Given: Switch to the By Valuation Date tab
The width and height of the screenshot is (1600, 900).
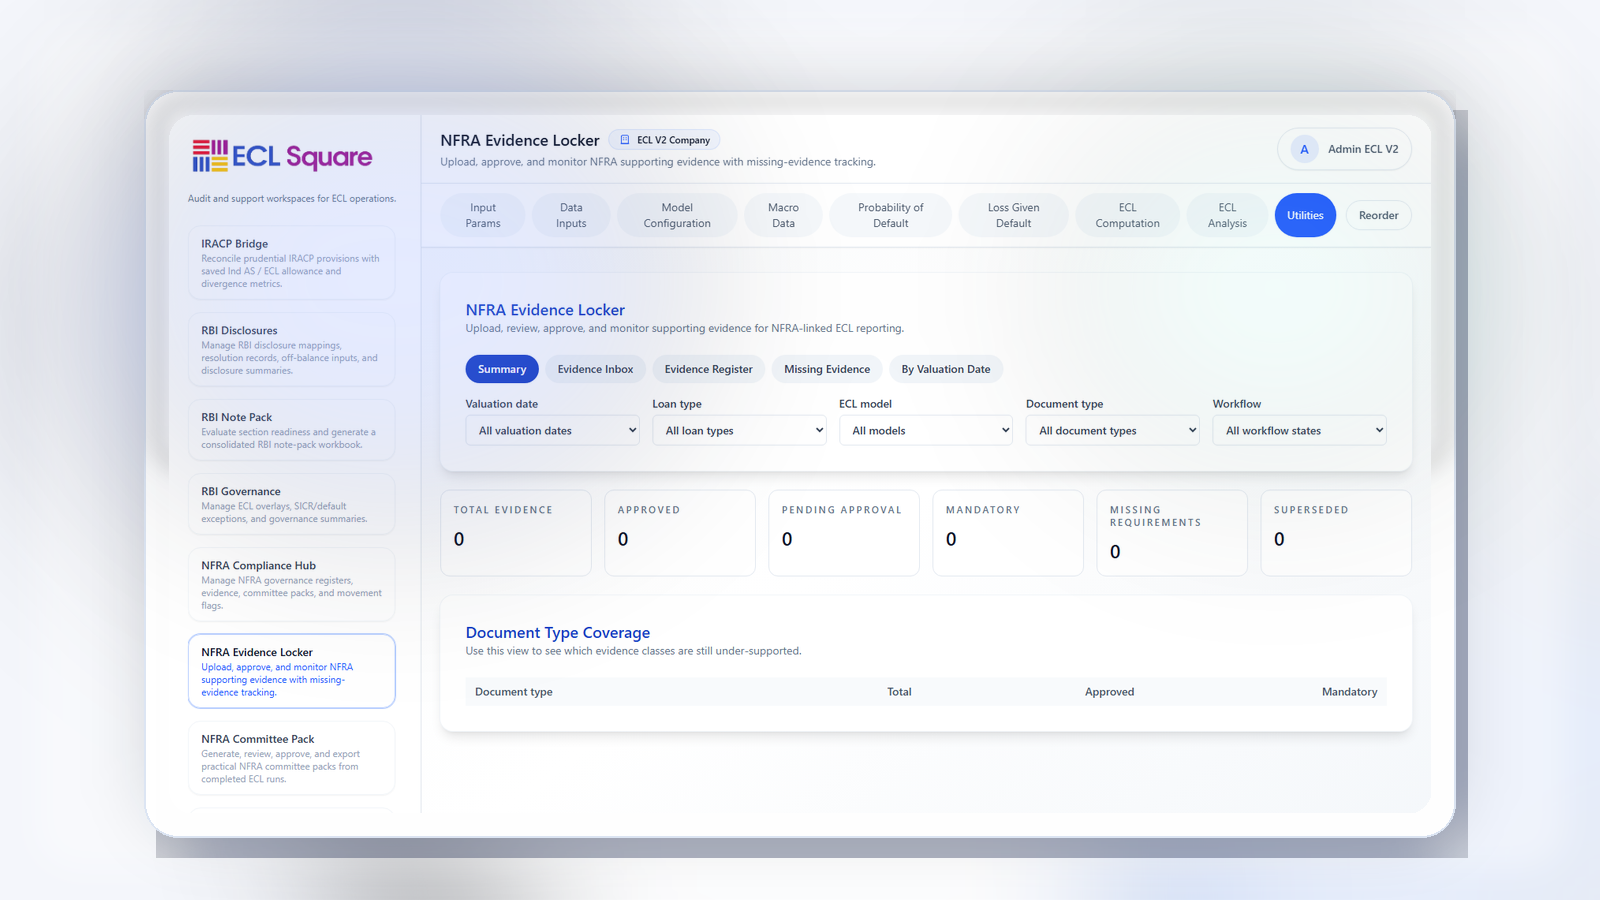Looking at the screenshot, I should (x=945, y=369).
